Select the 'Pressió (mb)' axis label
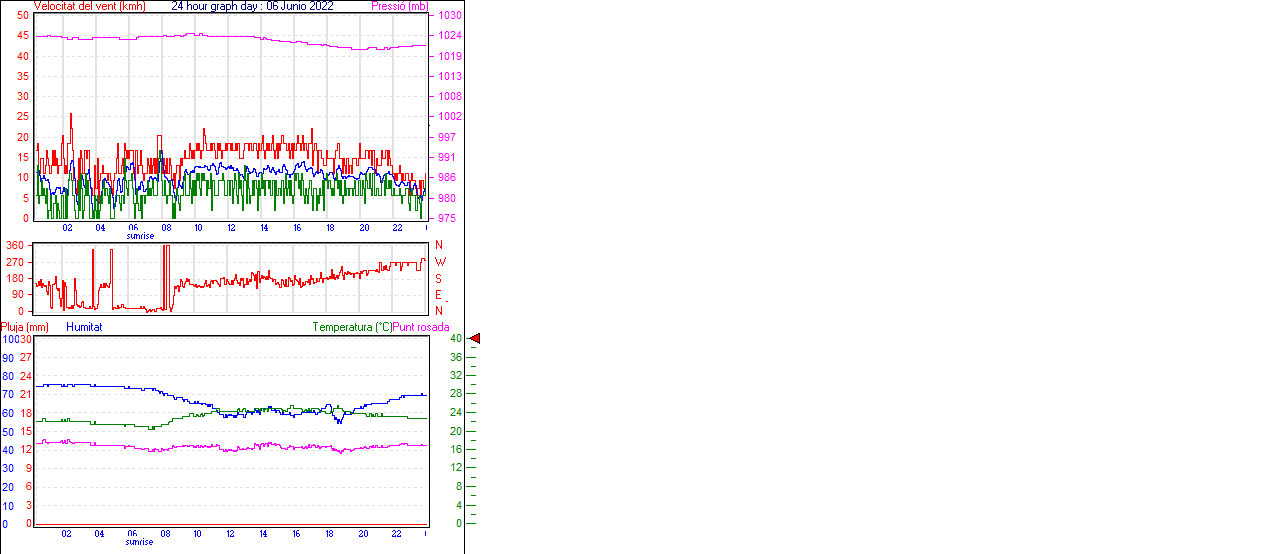Screen dimensions: 1280x554 (x=398, y=6)
